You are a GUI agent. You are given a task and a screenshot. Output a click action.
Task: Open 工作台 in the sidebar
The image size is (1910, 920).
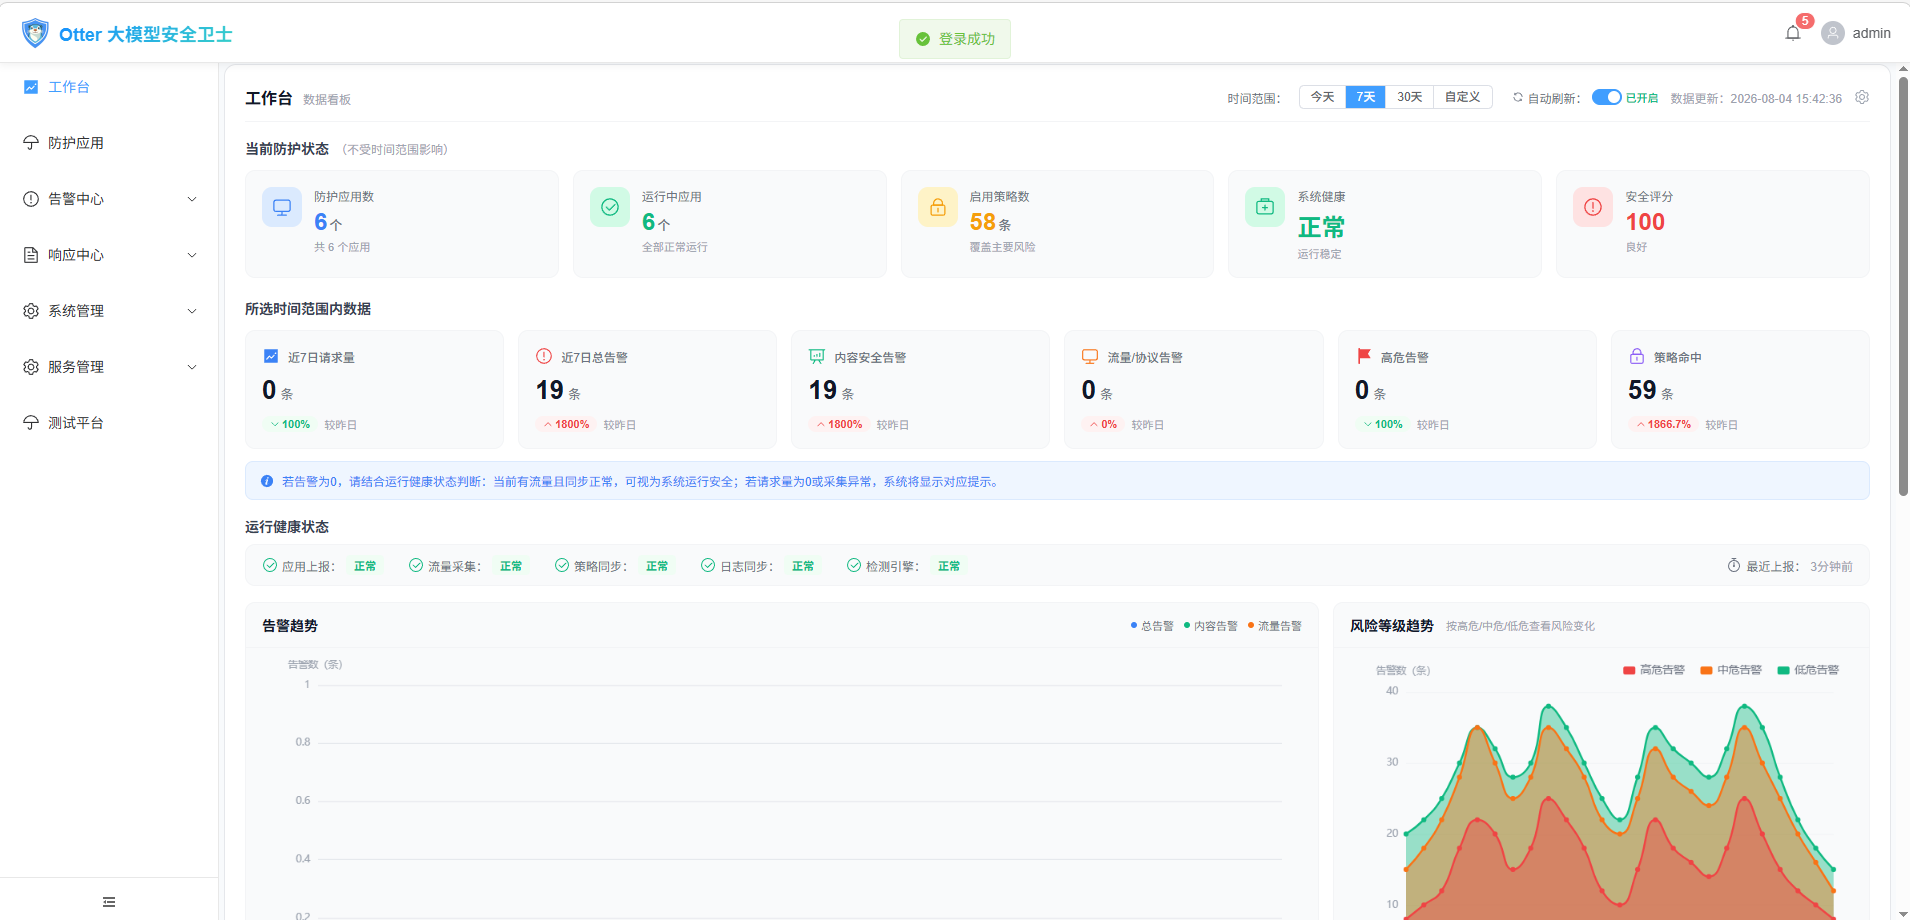click(109, 87)
